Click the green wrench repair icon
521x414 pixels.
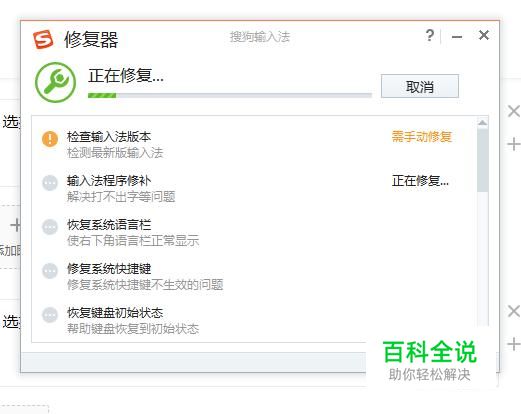(56, 82)
